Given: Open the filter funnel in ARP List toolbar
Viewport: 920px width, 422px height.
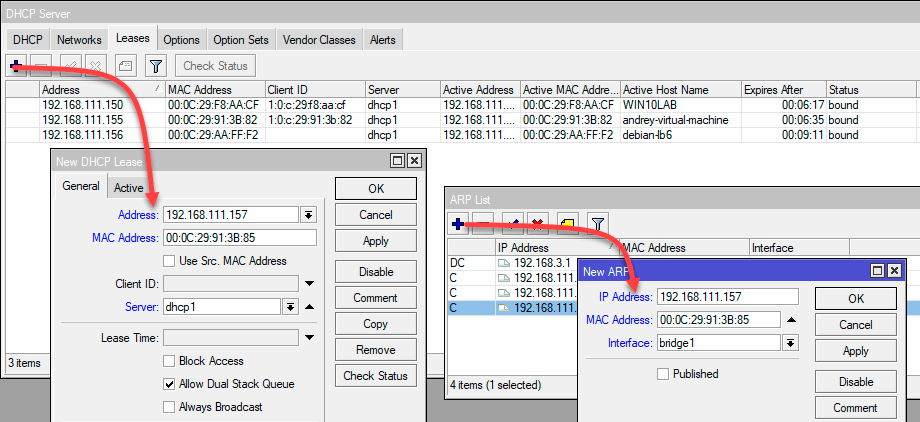Looking at the screenshot, I should pos(597,224).
